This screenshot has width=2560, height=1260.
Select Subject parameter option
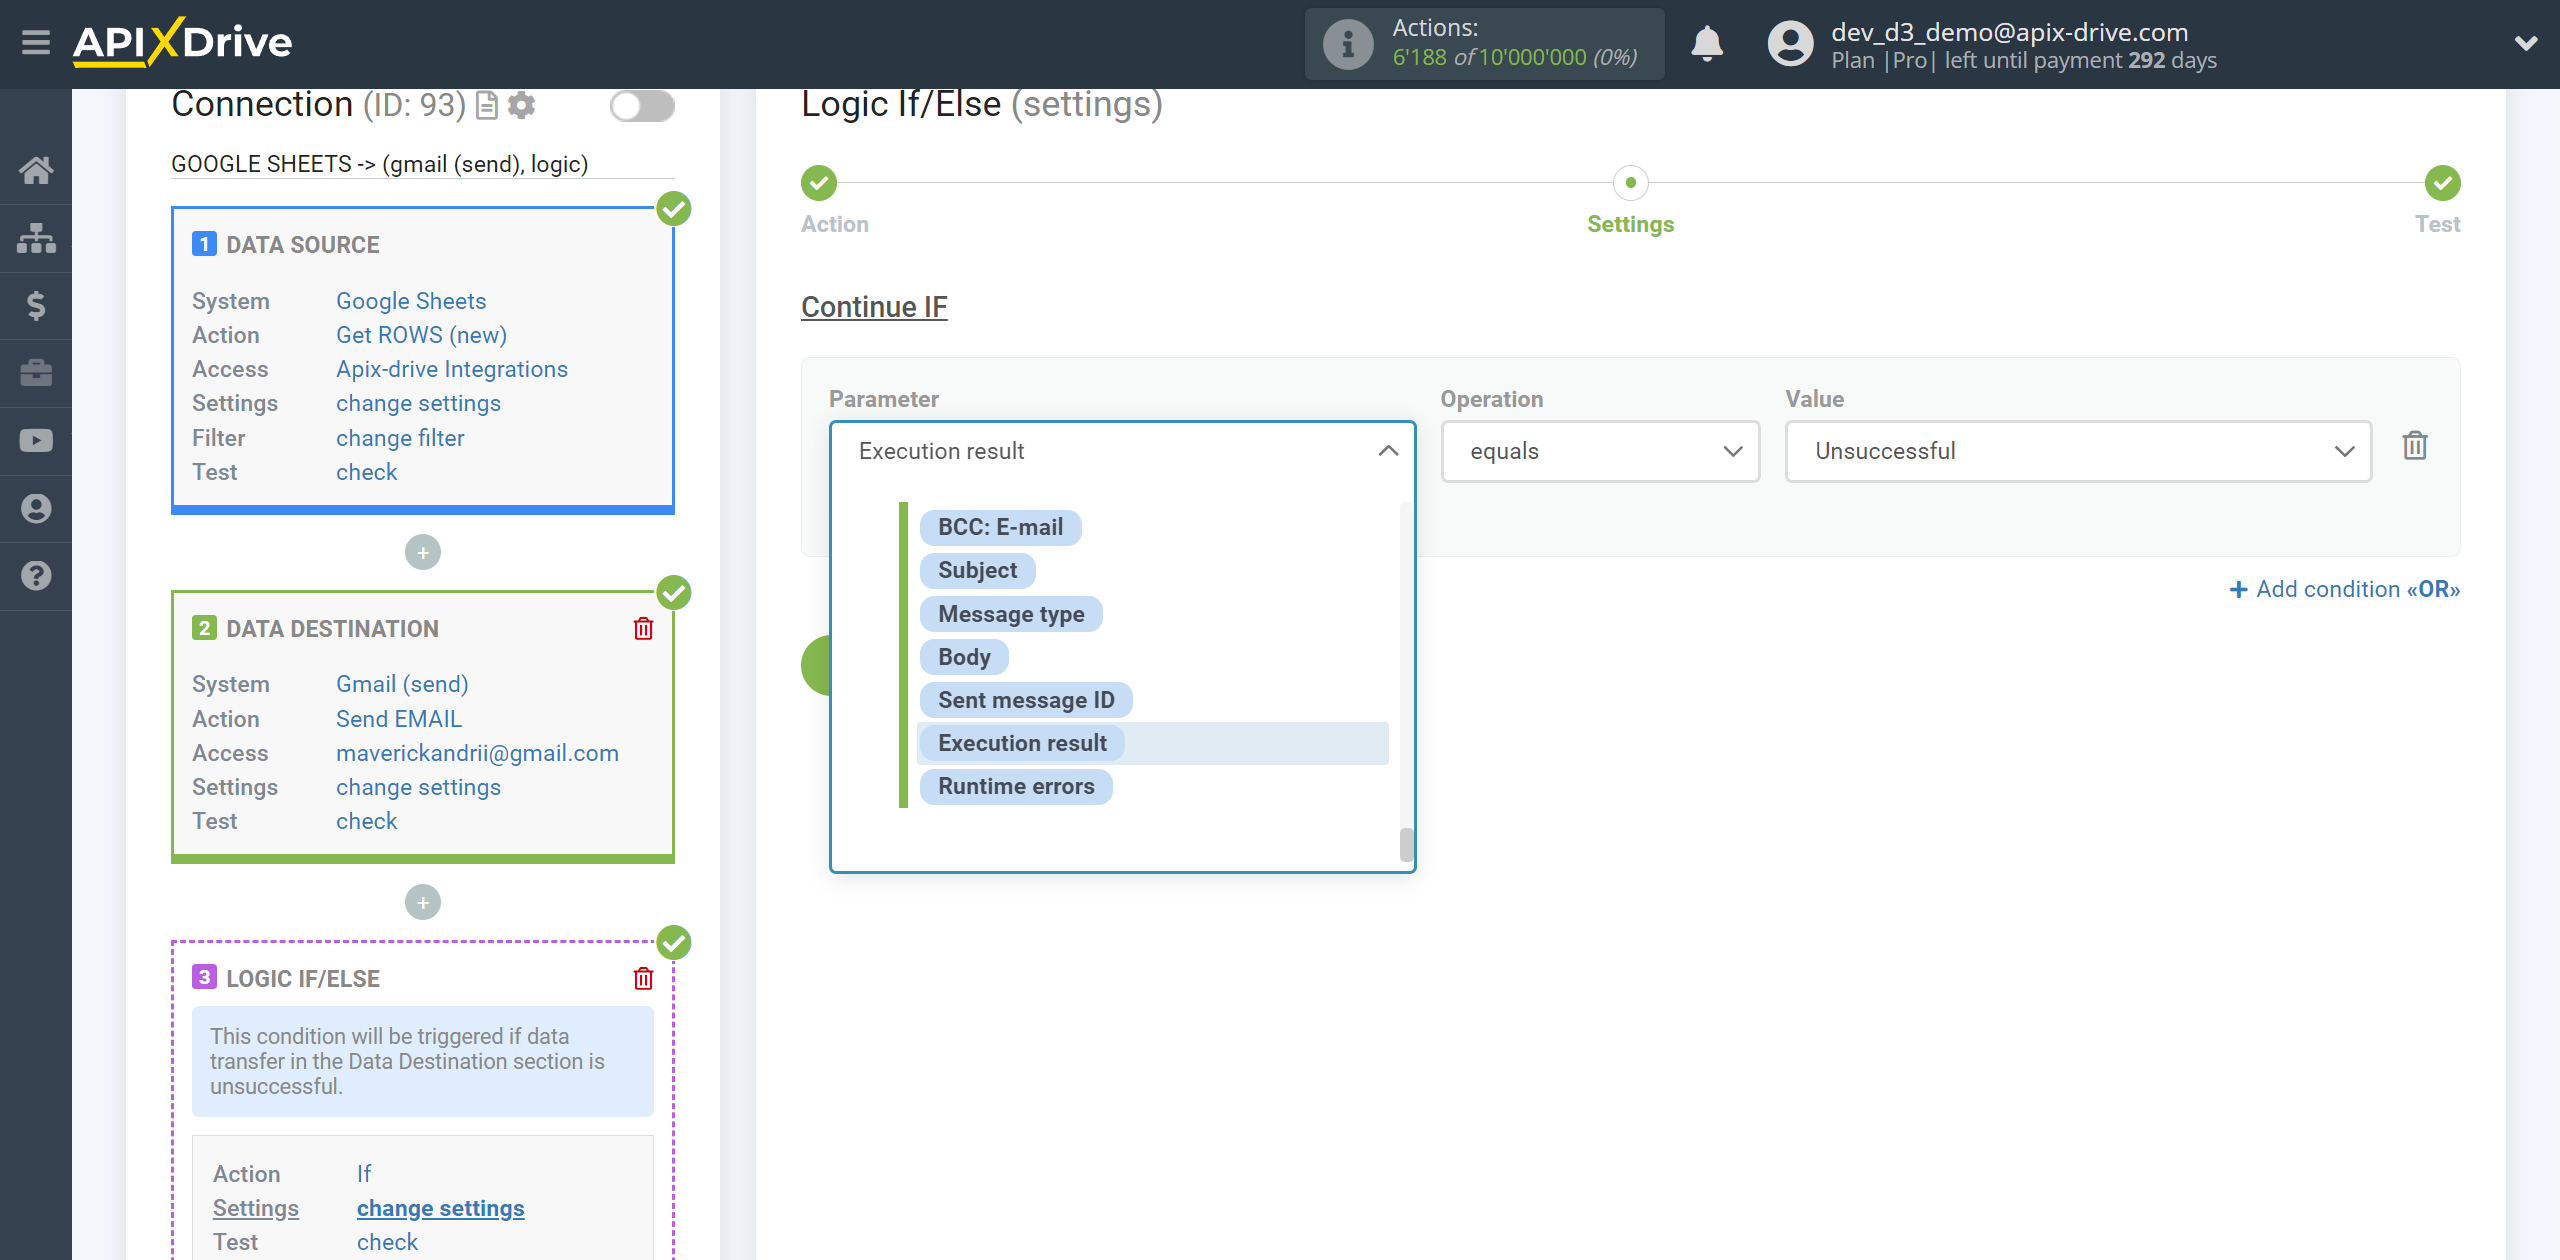[977, 570]
